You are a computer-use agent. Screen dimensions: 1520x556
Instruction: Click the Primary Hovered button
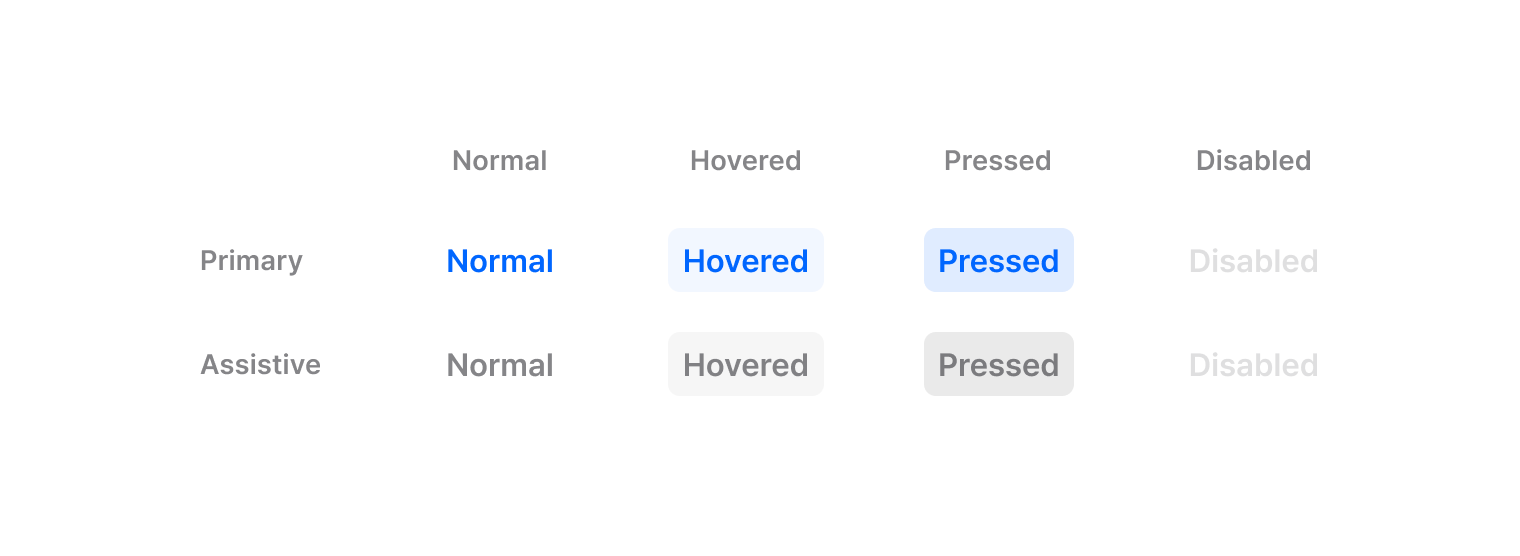(x=745, y=261)
